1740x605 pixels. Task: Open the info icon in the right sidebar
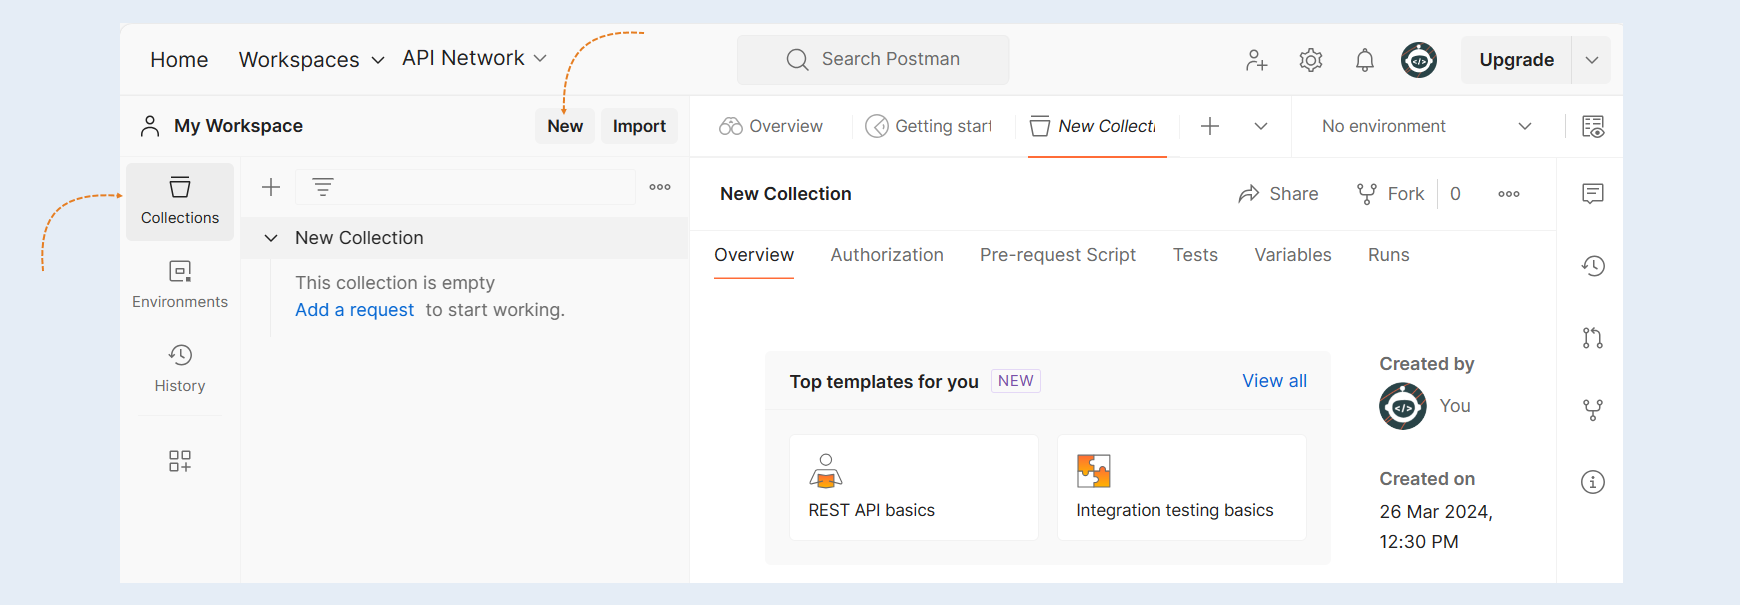pyautogui.click(x=1593, y=482)
